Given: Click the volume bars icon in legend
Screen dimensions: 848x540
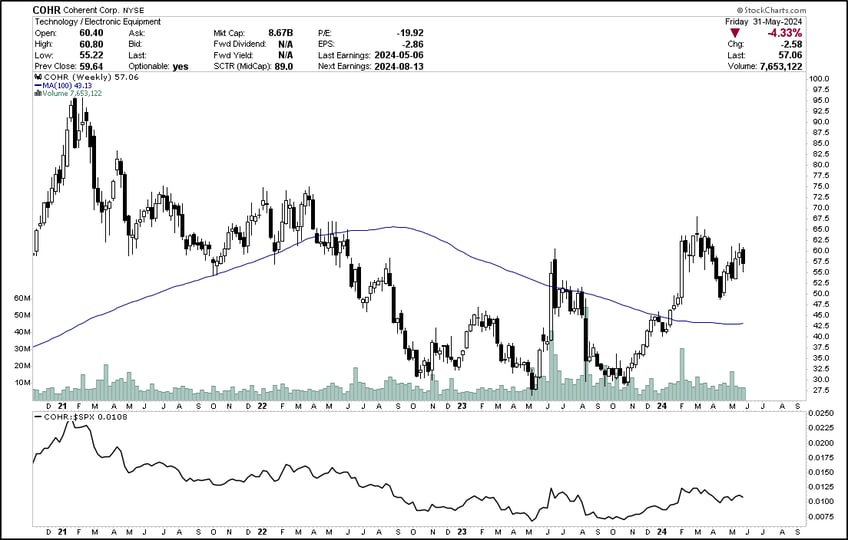Looking at the screenshot, I should (x=38, y=93).
